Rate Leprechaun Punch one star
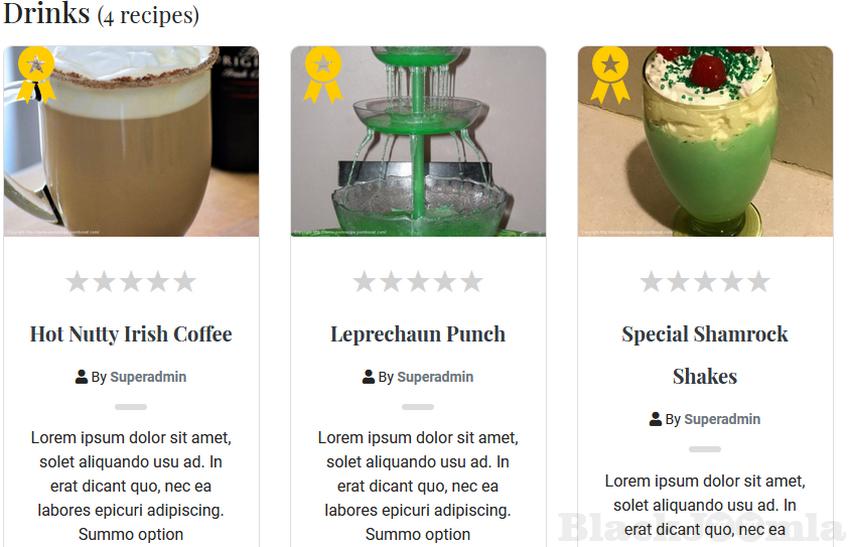The width and height of the screenshot is (850, 547). pos(364,281)
